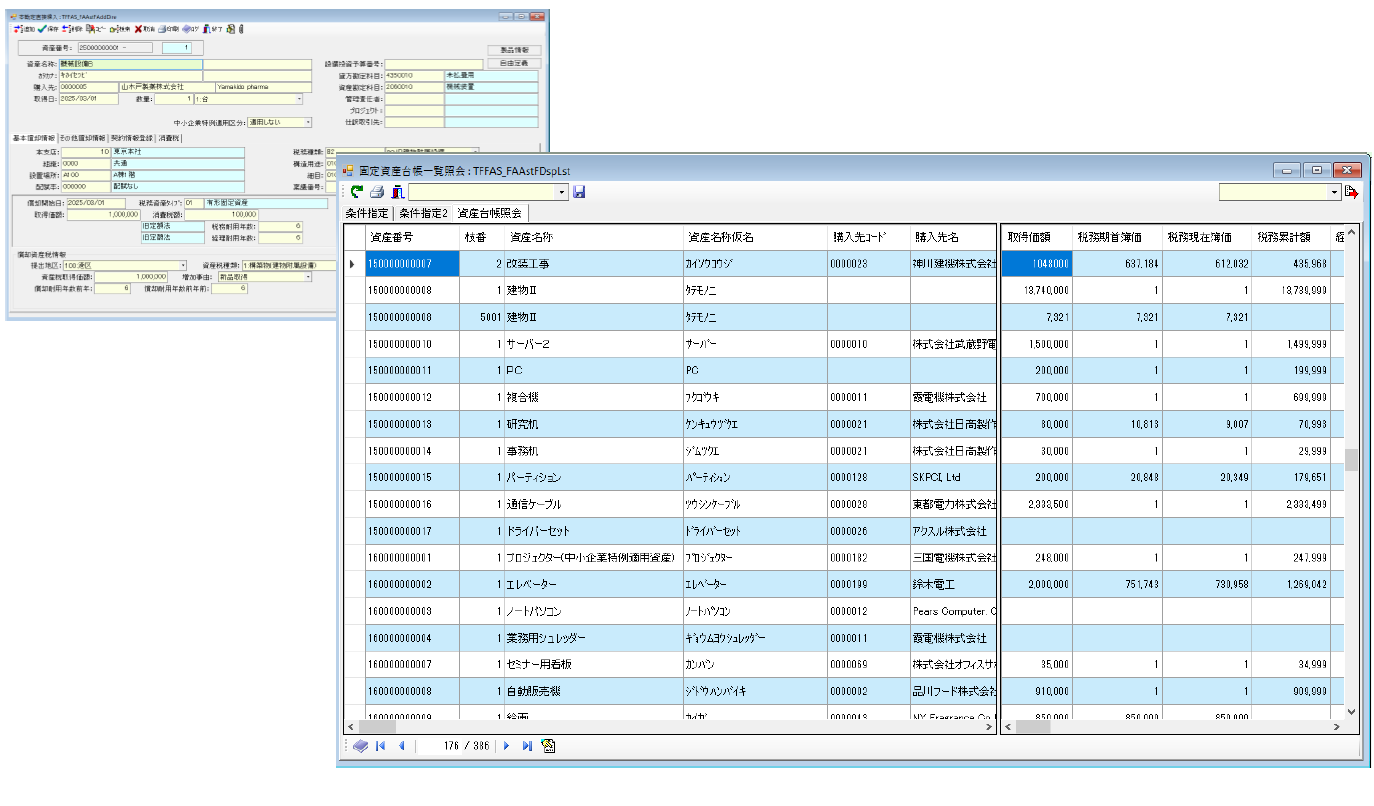Viewport: 1374px width, 806px height.
Task: Click the refresh icon in the ledger list toolbar
Action: 356,192
